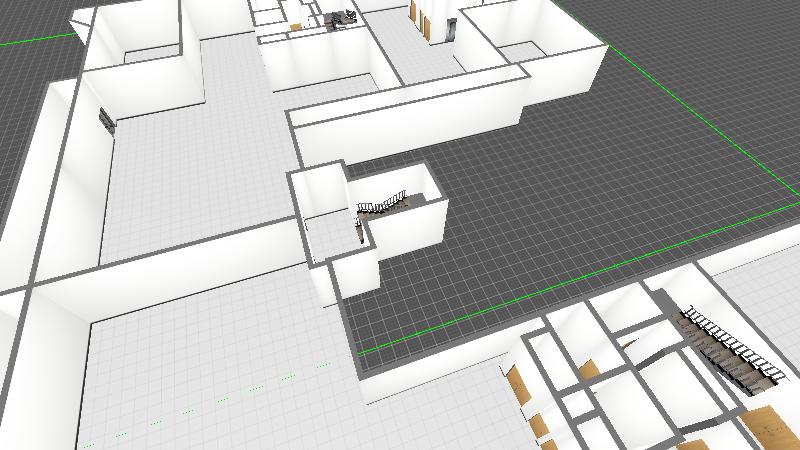
Task: Click the long railing staircase at lower right
Action: coord(732,347)
